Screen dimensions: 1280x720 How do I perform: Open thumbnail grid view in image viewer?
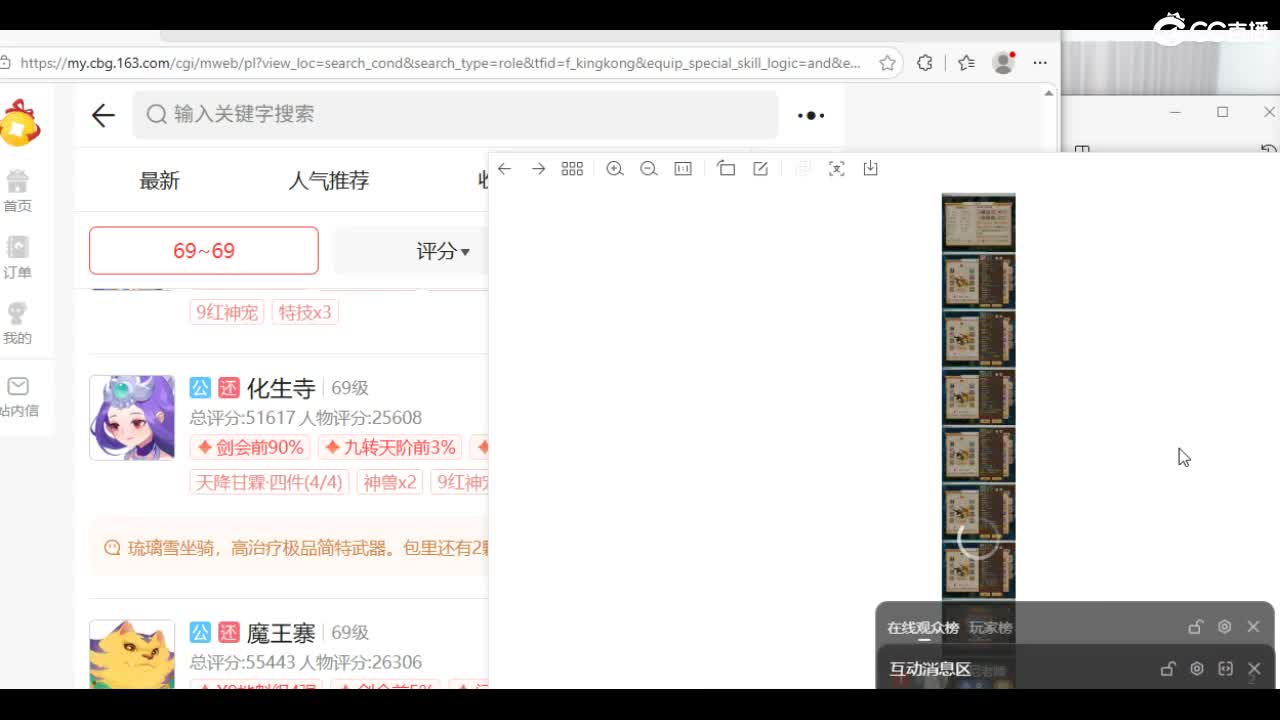pos(572,169)
